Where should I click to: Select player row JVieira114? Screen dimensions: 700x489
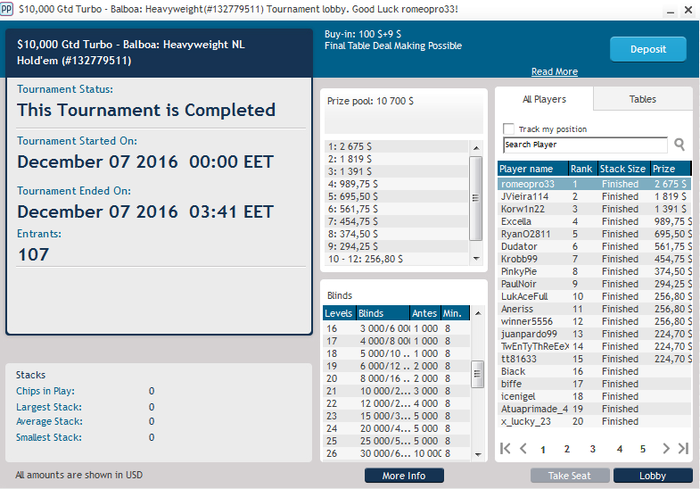594,196
